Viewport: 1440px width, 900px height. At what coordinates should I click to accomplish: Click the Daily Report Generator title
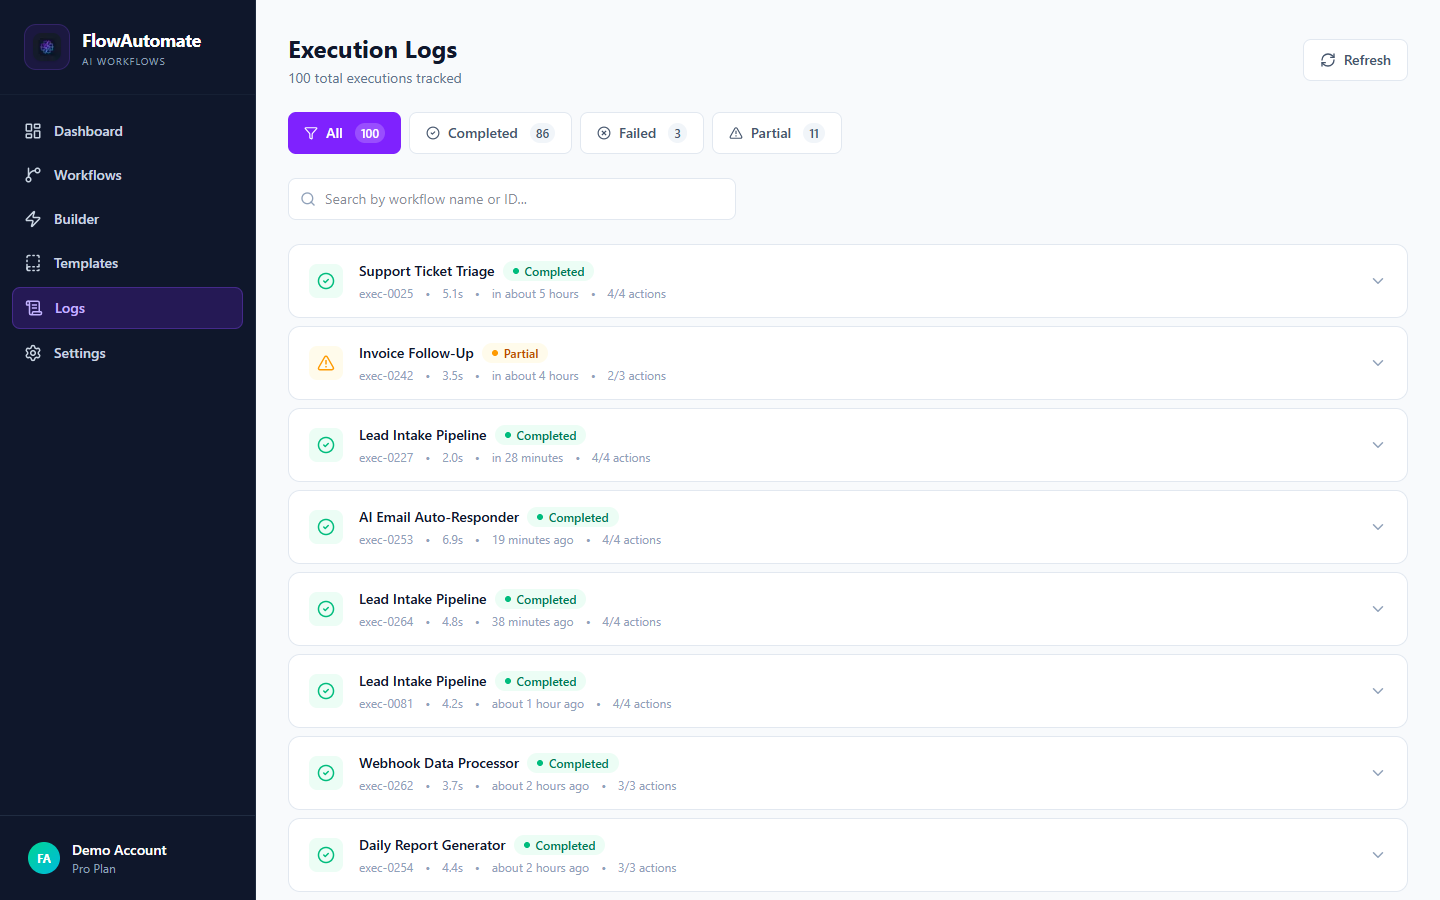[432, 845]
